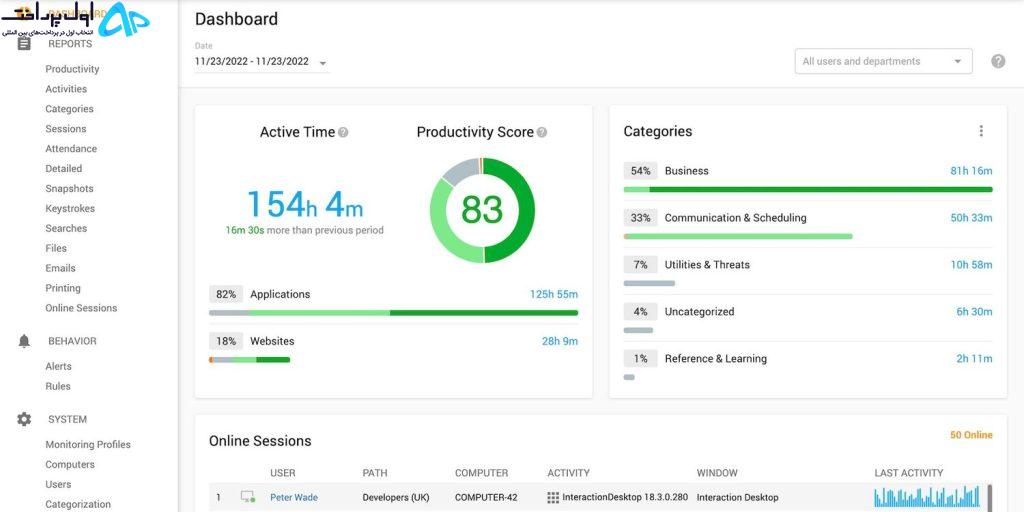Screen dimensions: 1024x512
Task: Click the info icon beside Productivity Score
Action: (542, 133)
